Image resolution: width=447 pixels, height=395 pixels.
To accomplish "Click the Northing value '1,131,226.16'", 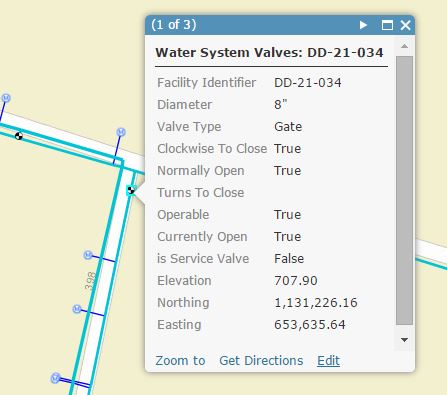I will pos(316,303).
